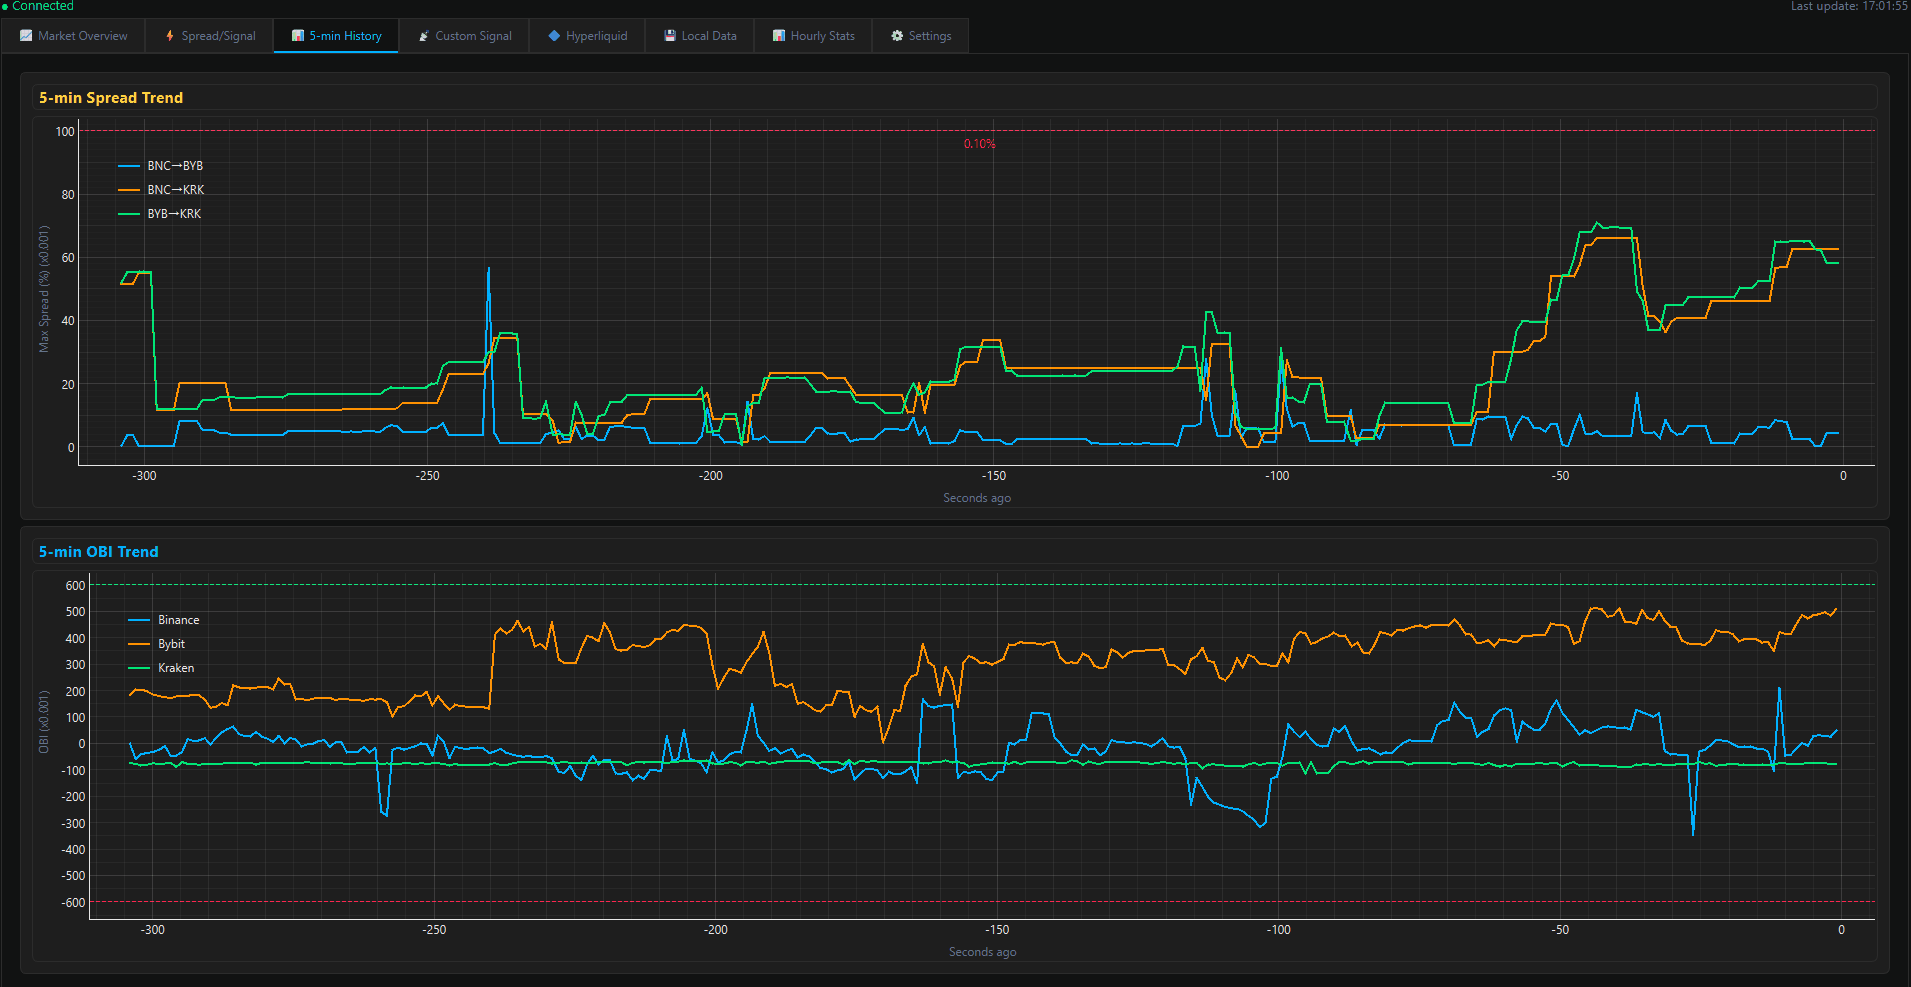Click the orange BNC→KRK legend line swatch

[x=129, y=190]
